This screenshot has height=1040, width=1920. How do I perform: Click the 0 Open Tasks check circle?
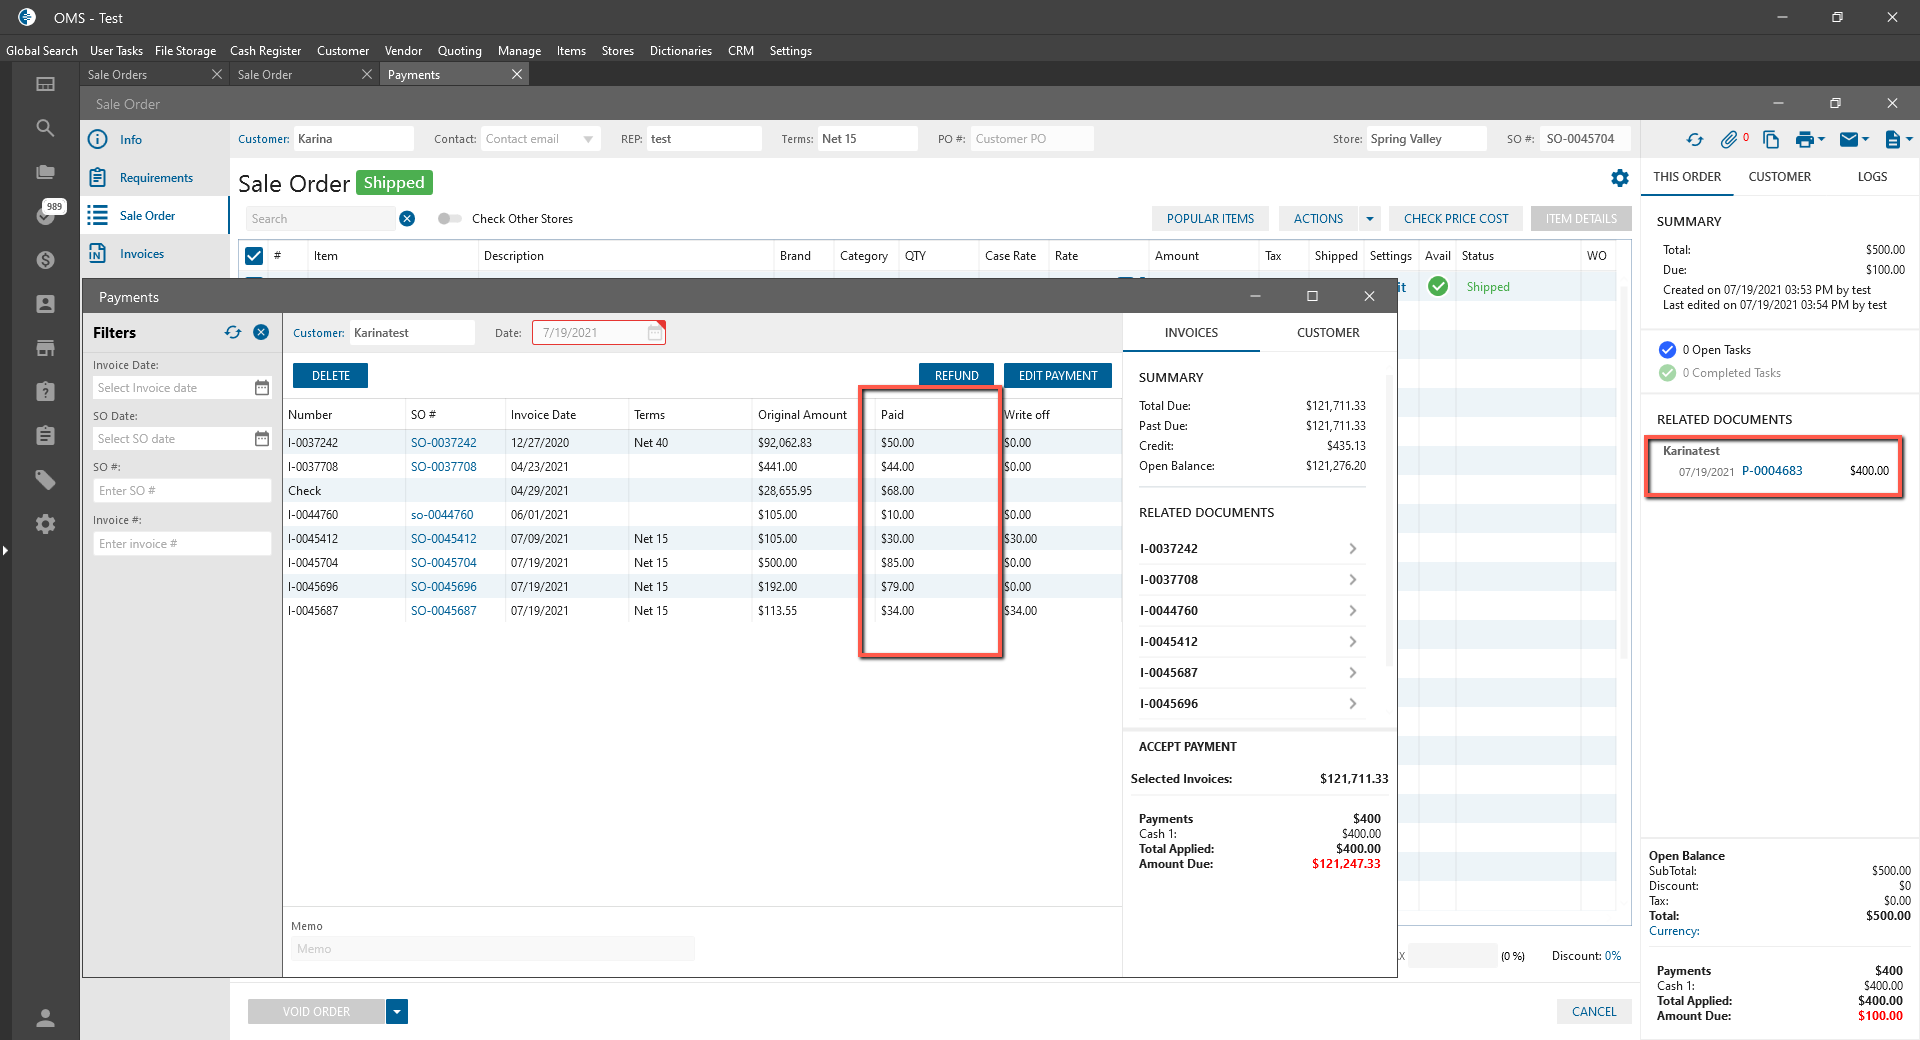pos(1667,350)
